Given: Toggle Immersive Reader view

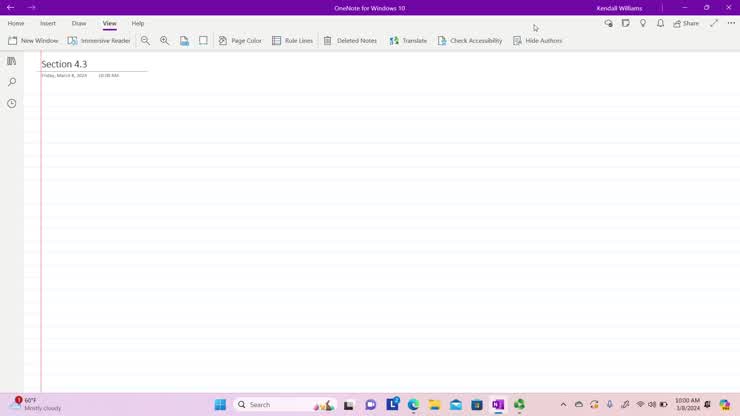Looking at the screenshot, I should click(99, 41).
